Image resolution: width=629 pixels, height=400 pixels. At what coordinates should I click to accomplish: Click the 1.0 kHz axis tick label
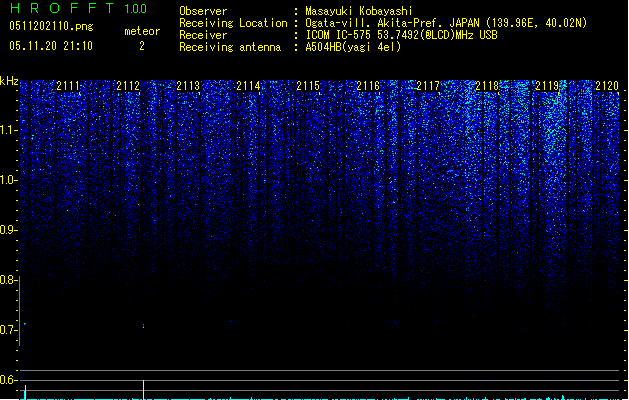pos(8,180)
